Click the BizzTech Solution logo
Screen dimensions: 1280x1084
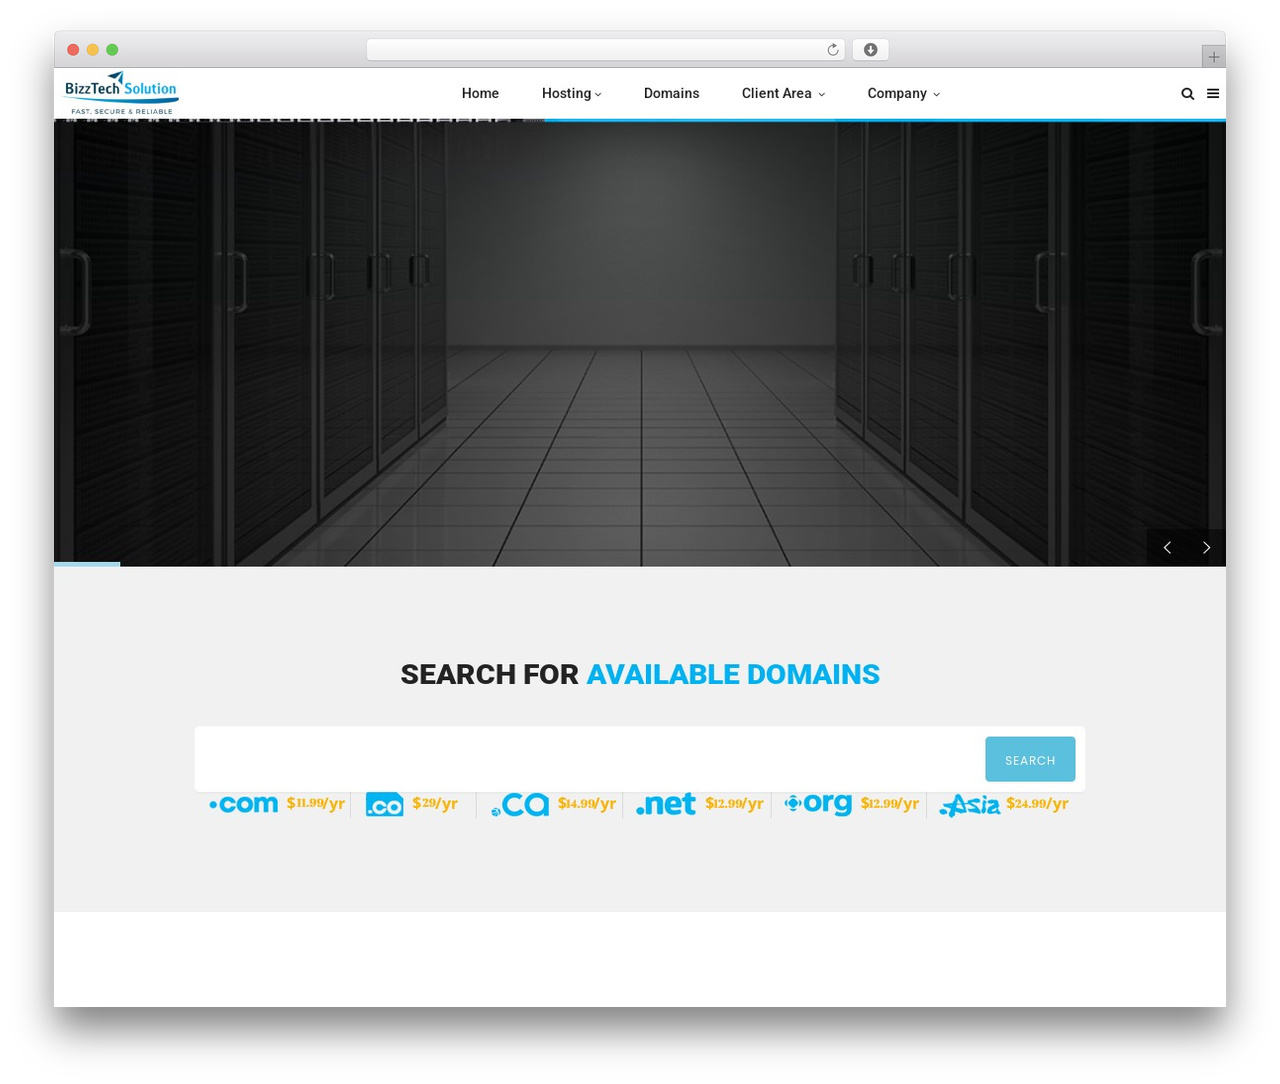[121, 93]
